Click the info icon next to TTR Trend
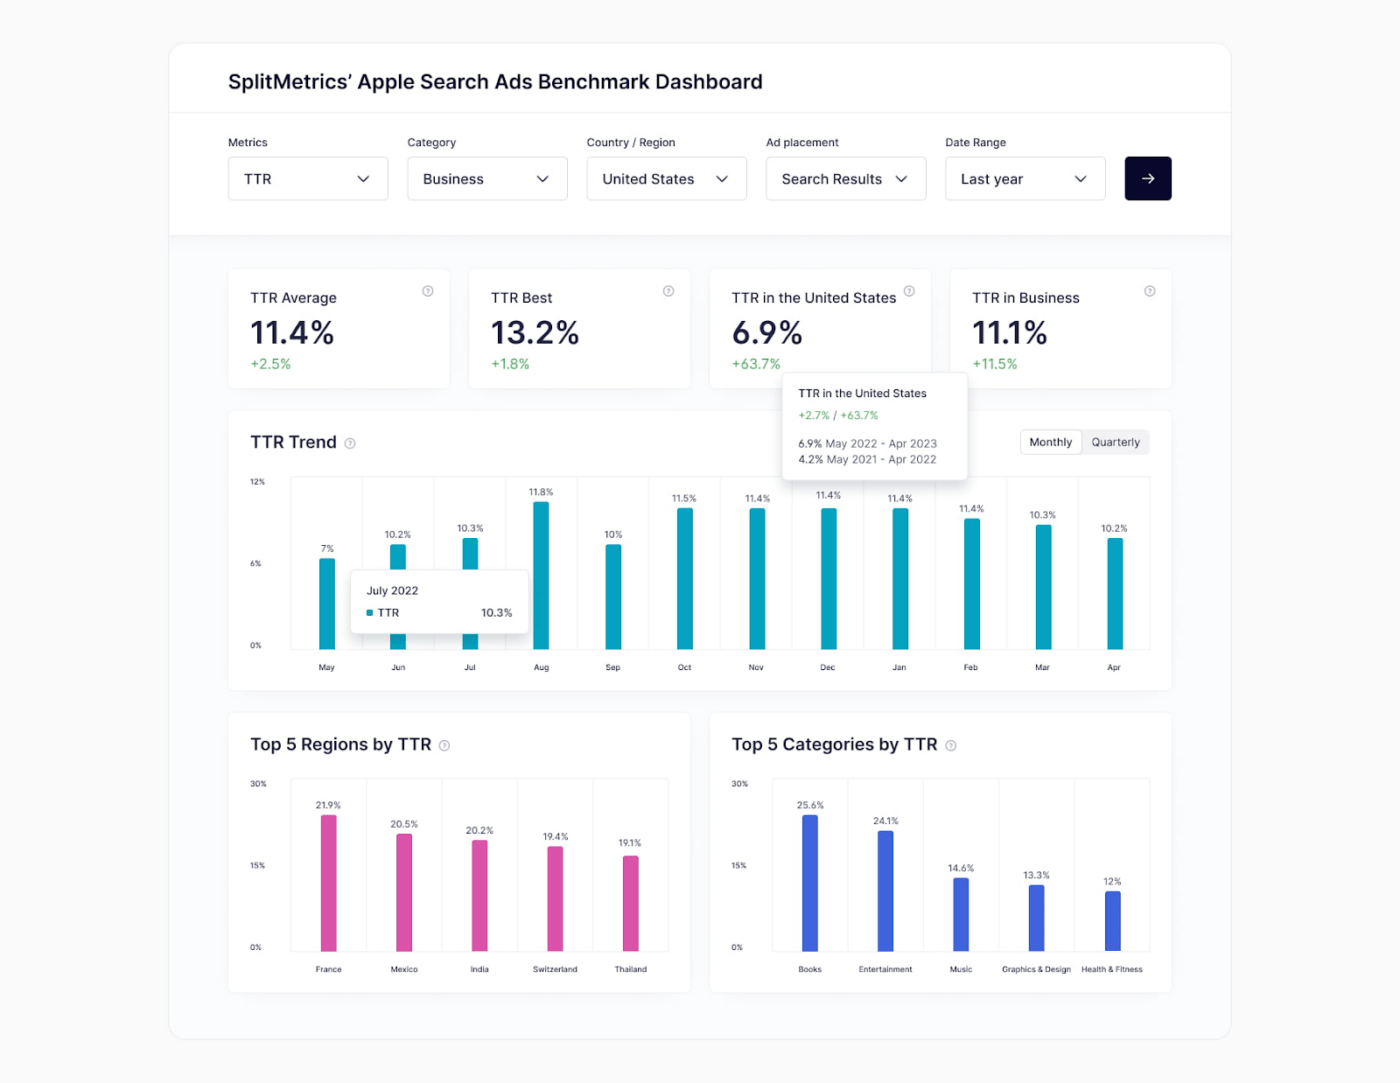Image resolution: width=1400 pixels, height=1083 pixels. click(x=349, y=443)
